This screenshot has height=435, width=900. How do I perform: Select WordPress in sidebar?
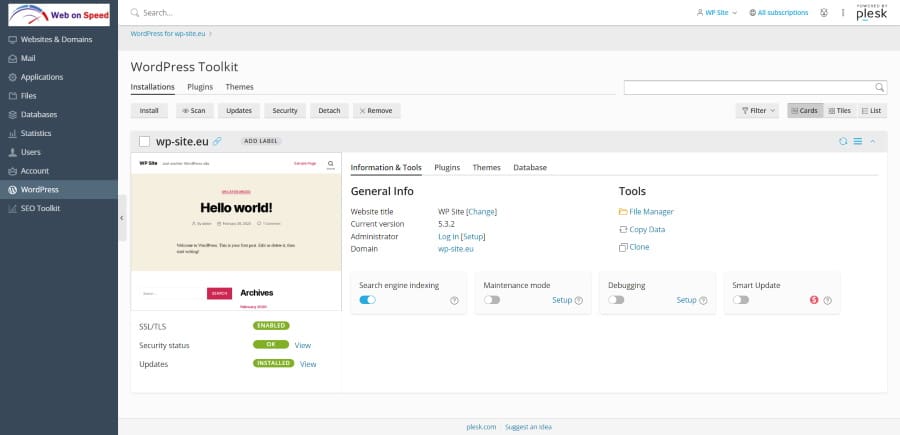point(59,189)
